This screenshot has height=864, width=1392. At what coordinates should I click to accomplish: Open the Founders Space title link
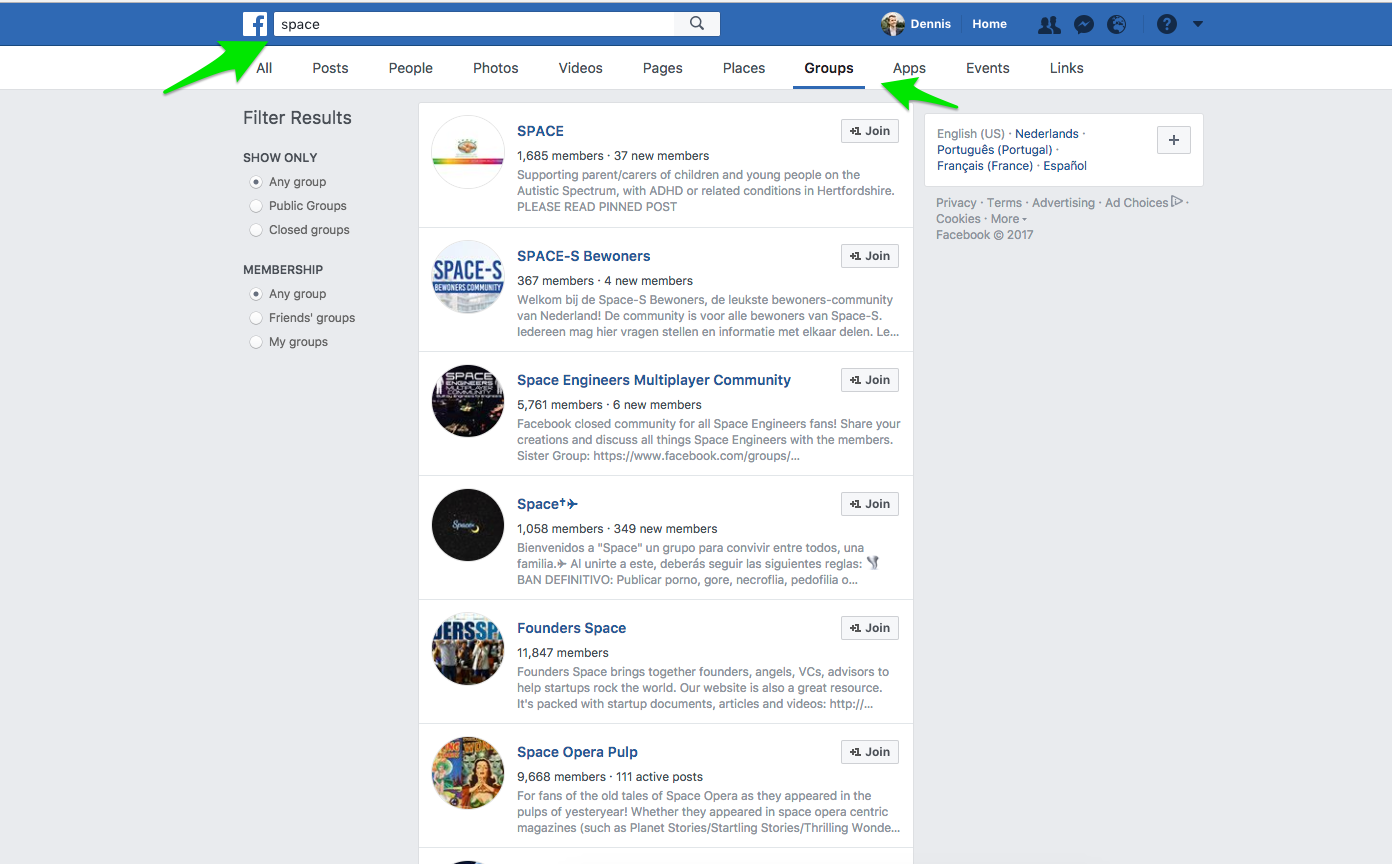[571, 628]
